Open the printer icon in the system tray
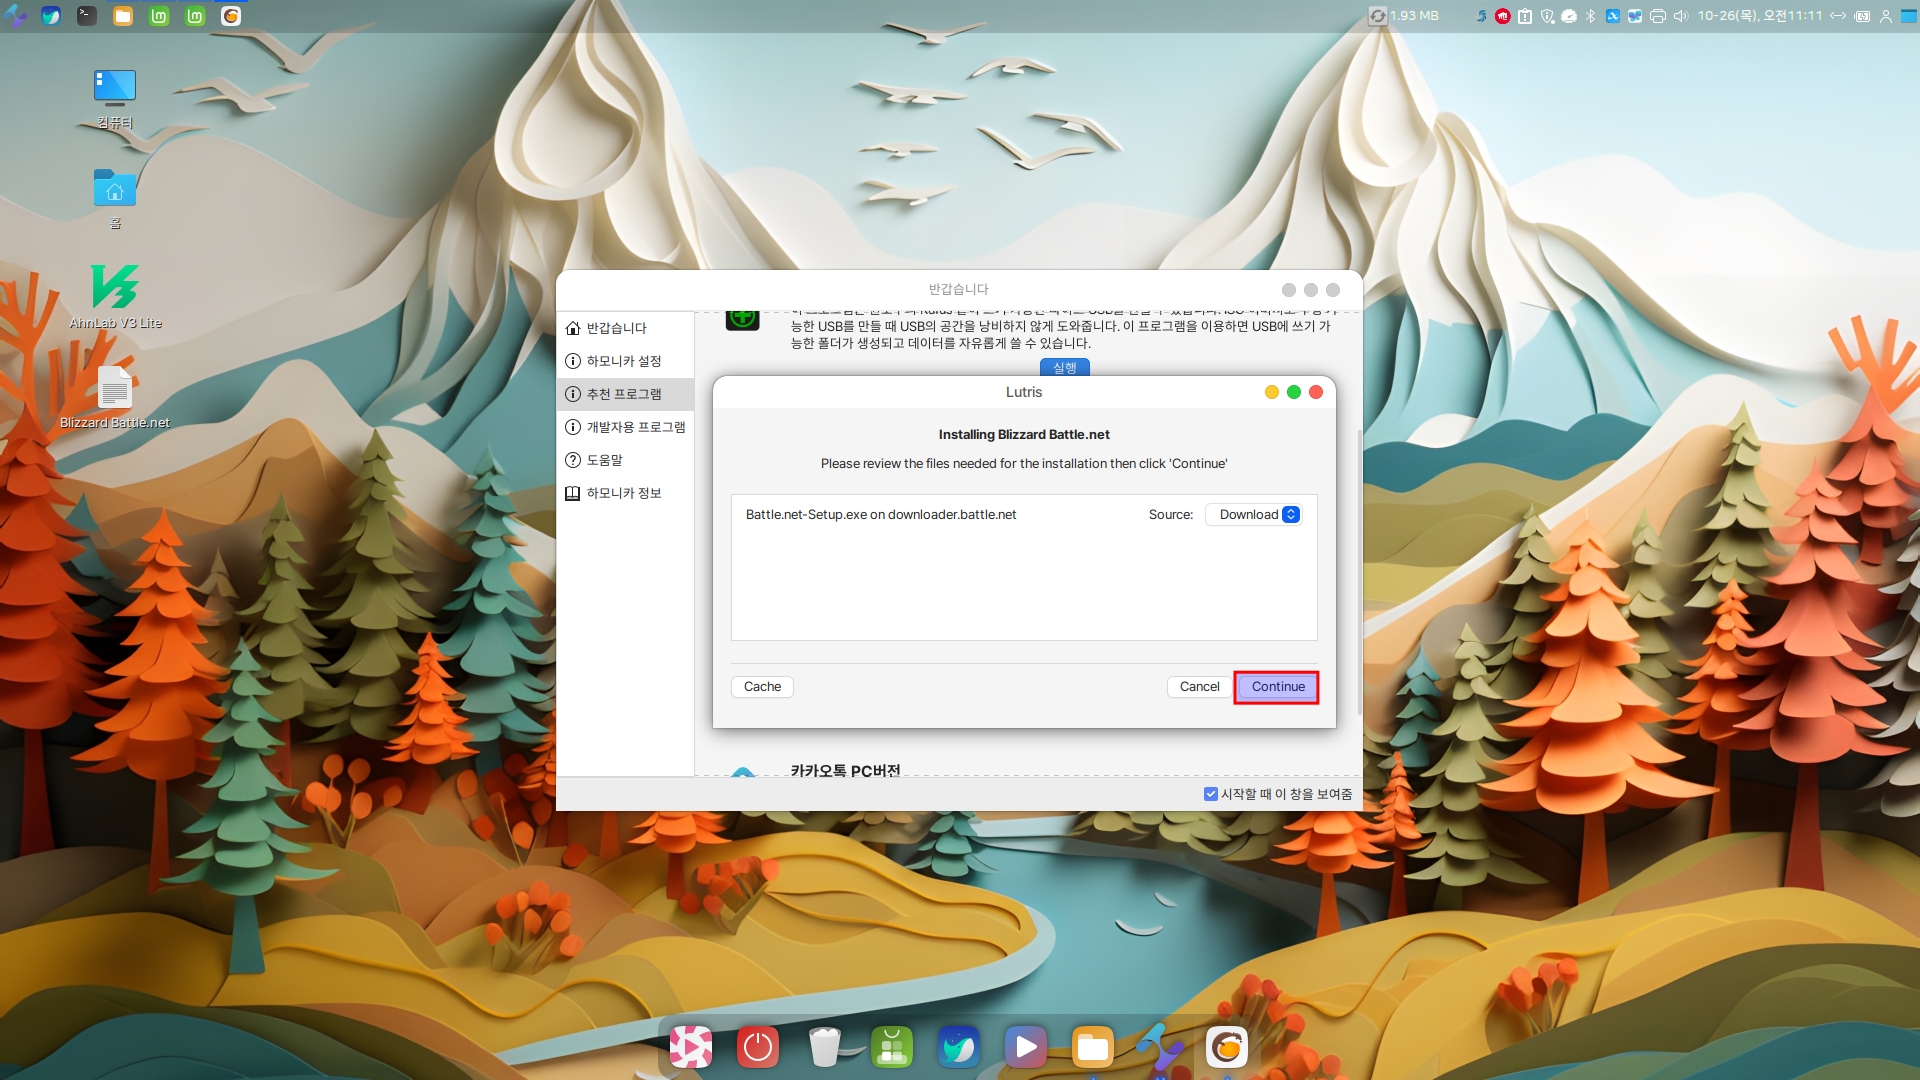Screen dimensions: 1920x1080 [x=1657, y=16]
